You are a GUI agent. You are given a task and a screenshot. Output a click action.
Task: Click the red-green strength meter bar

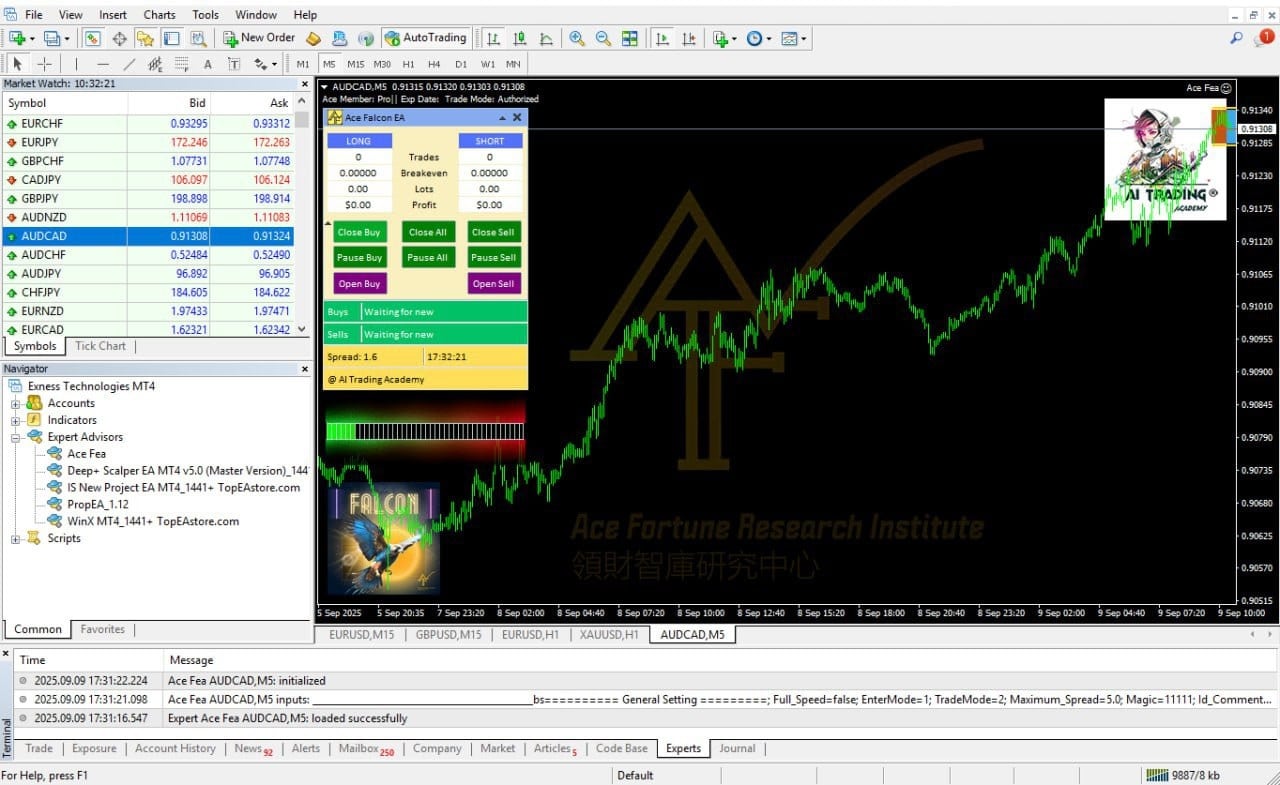tap(425, 430)
